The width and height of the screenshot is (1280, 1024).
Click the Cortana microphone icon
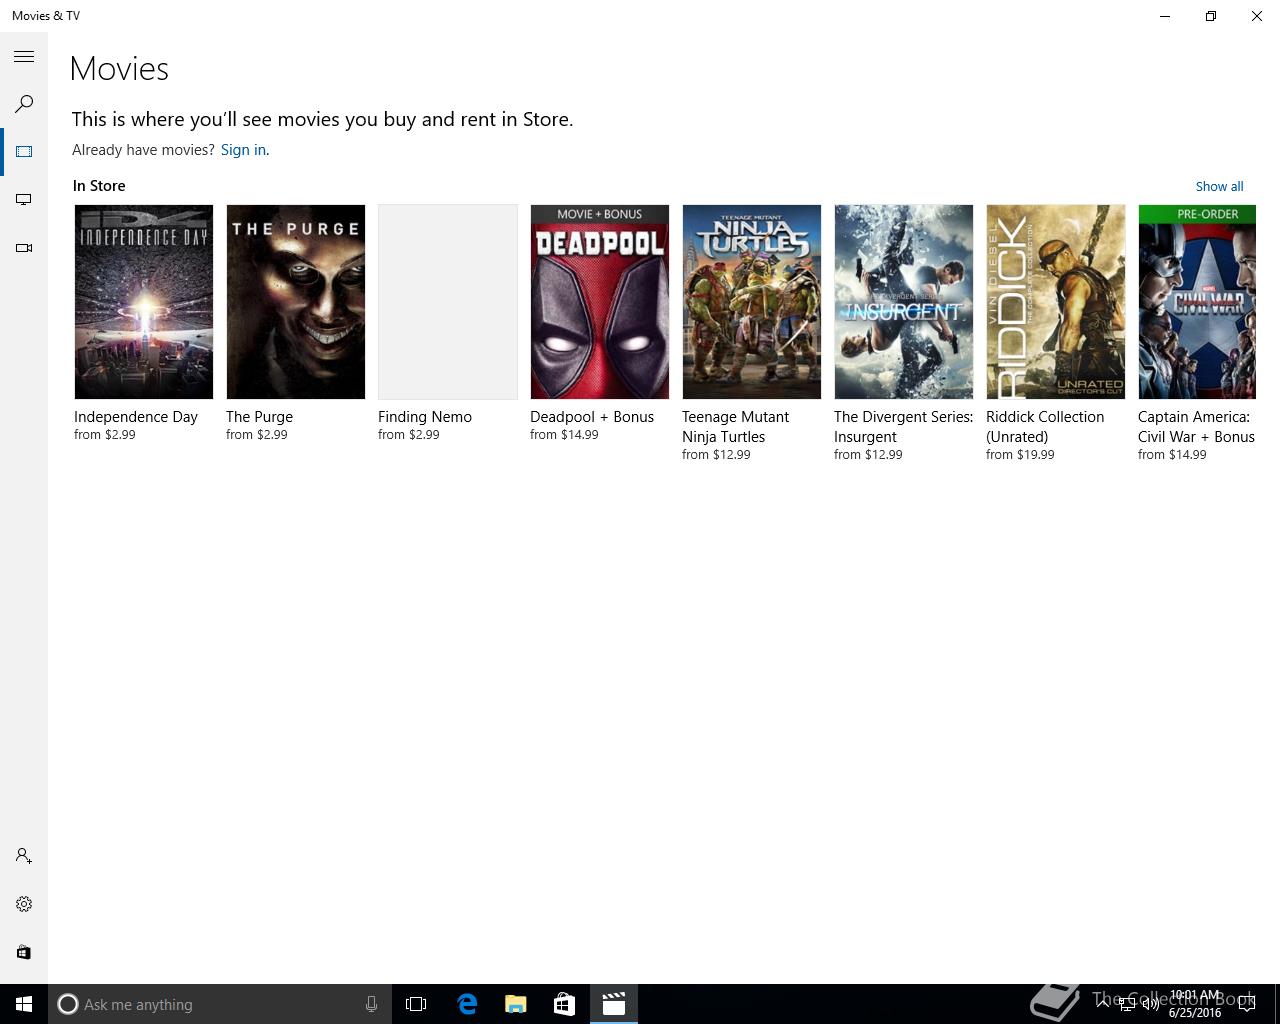371,1004
